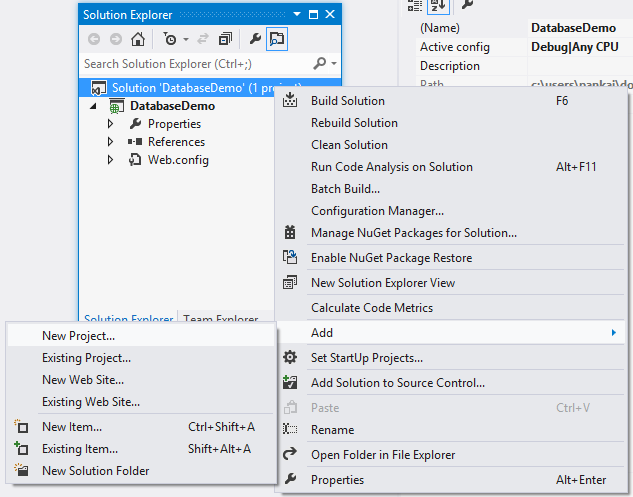Choose Existing Web Site from submenu
Screen dimensions: 633x497
141,402
